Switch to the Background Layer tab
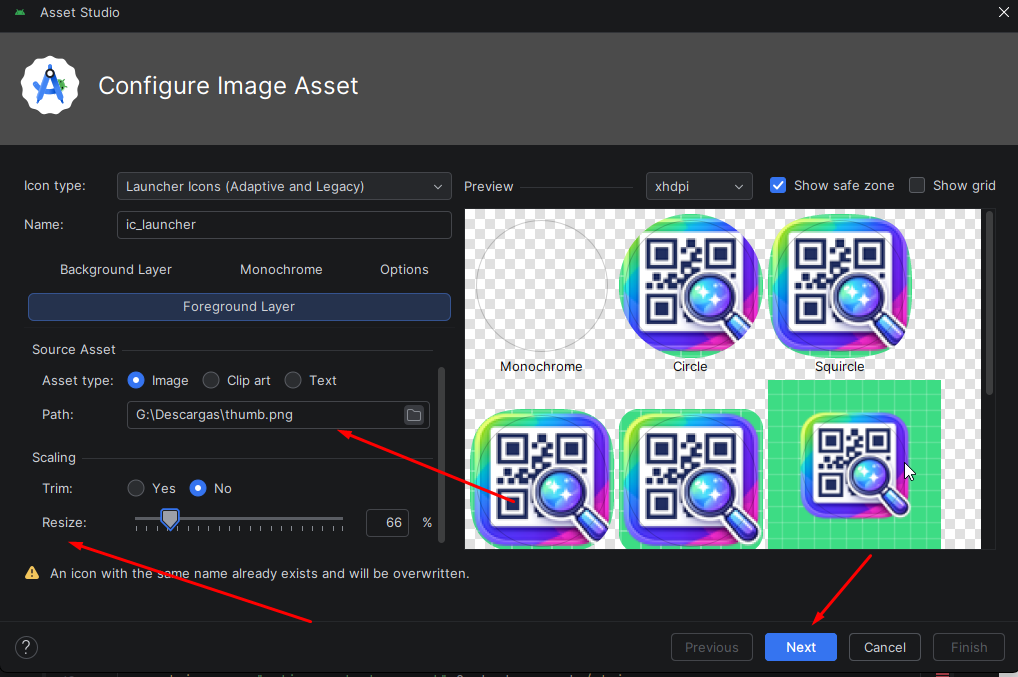The image size is (1018, 677). [116, 269]
